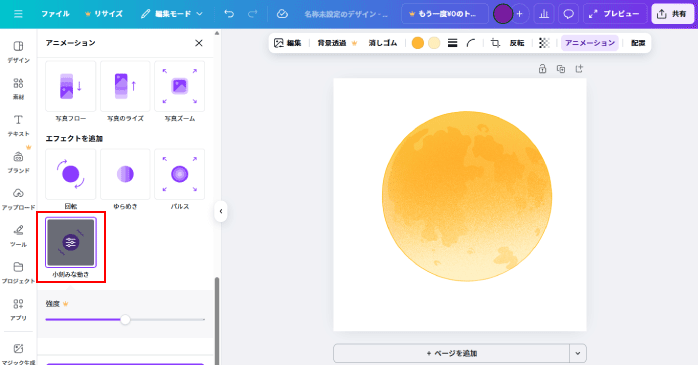Click the 配置 position button

click(x=638, y=43)
